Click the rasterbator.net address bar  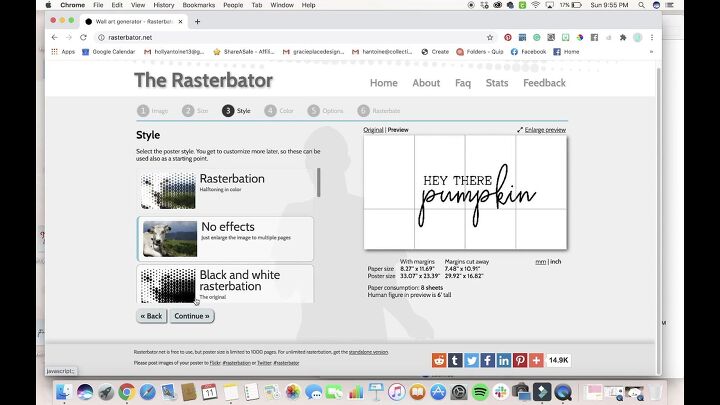tap(294, 38)
